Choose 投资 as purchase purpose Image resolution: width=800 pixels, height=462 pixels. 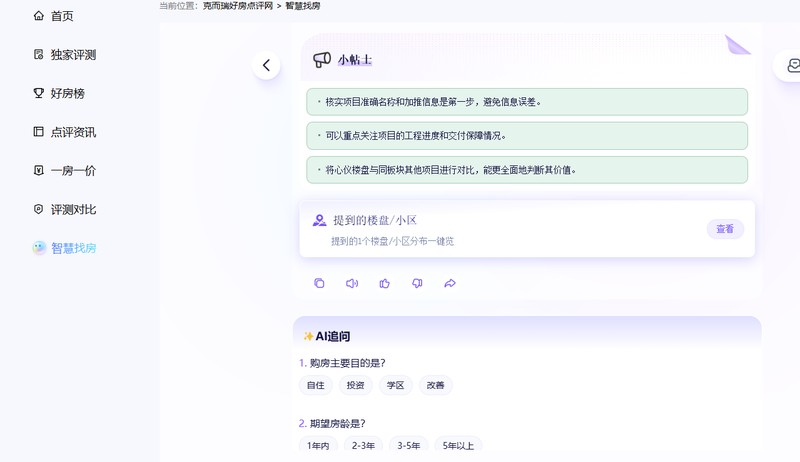(356, 386)
